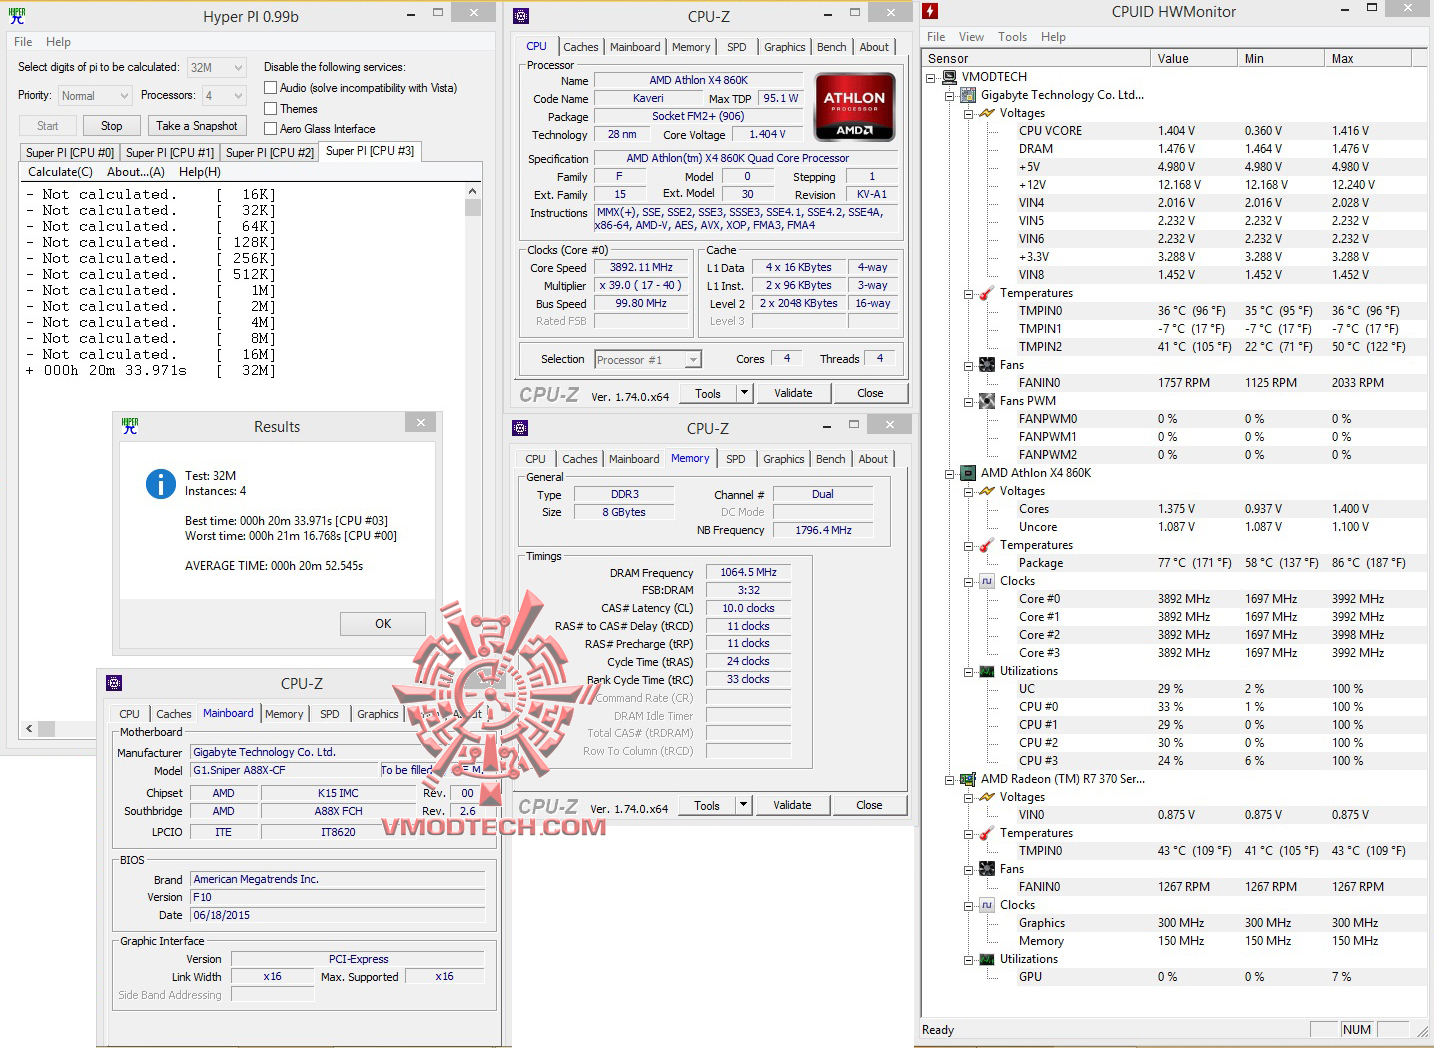Click Take a Snapshot button
The image size is (1434, 1048).
197,126
